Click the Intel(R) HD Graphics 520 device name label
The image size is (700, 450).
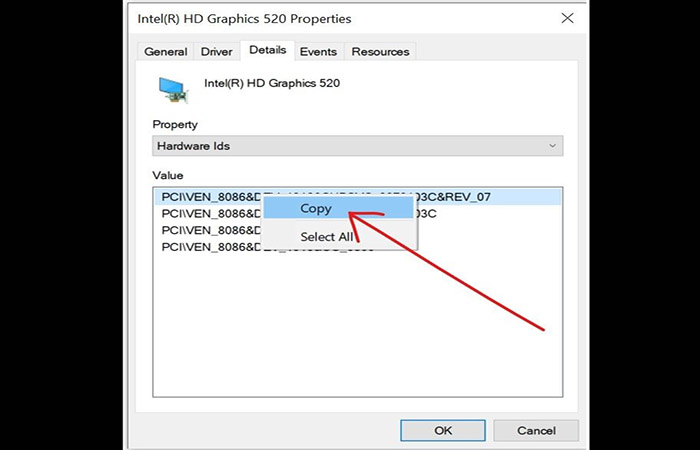(x=272, y=83)
